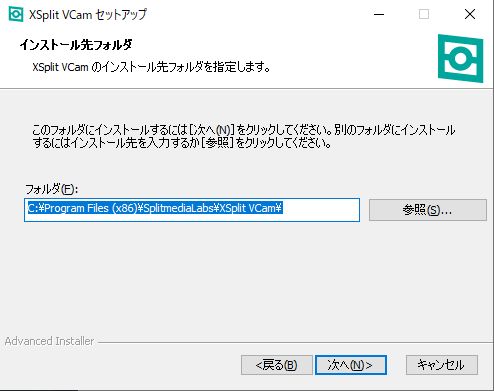Minimize the setup window
Image resolution: width=494 pixels, height=391 pixels.
click(x=379, y=14)
